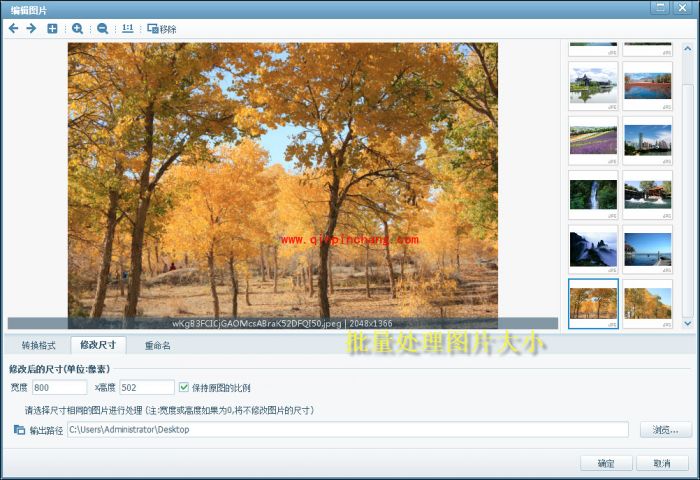This screenshot has width=700, height=480.
Task: Open the 重命名 tab
Action: pos(157,345)
